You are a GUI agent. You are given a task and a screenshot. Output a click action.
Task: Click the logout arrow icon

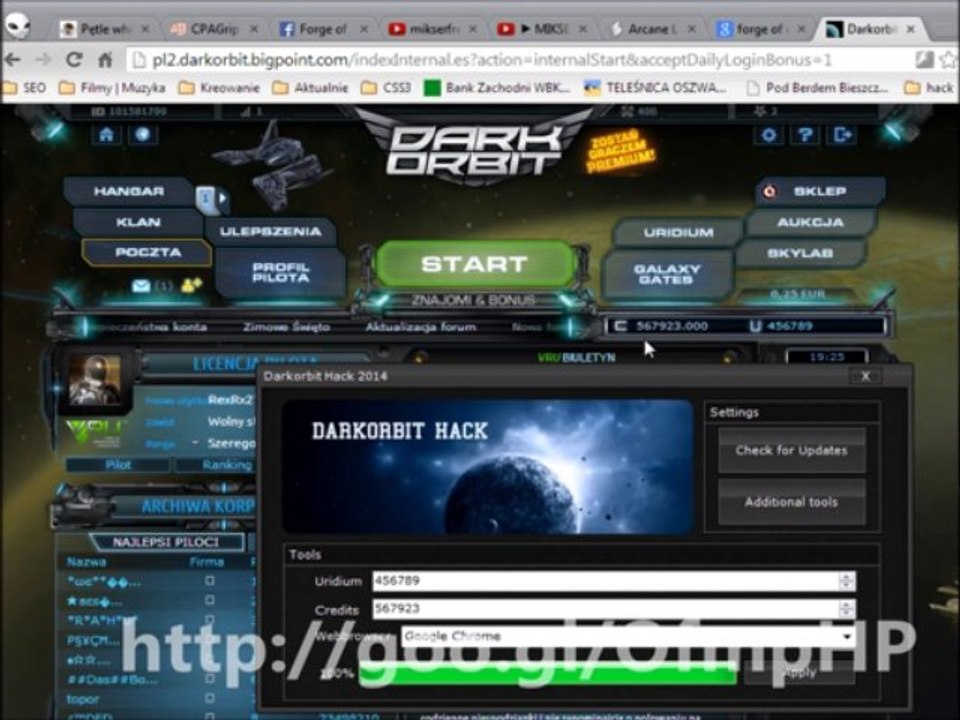[842, 135]
